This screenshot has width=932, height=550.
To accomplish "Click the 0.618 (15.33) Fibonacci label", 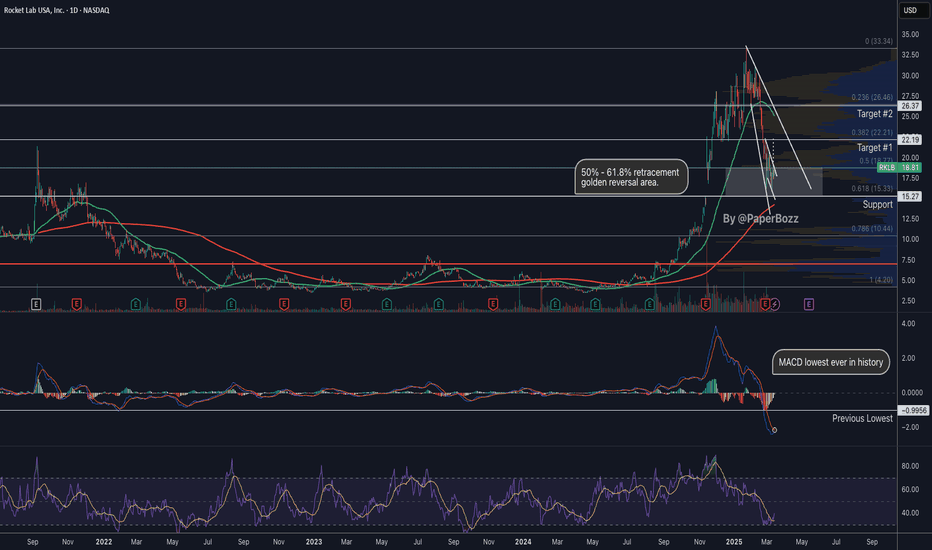I will 872,188.
